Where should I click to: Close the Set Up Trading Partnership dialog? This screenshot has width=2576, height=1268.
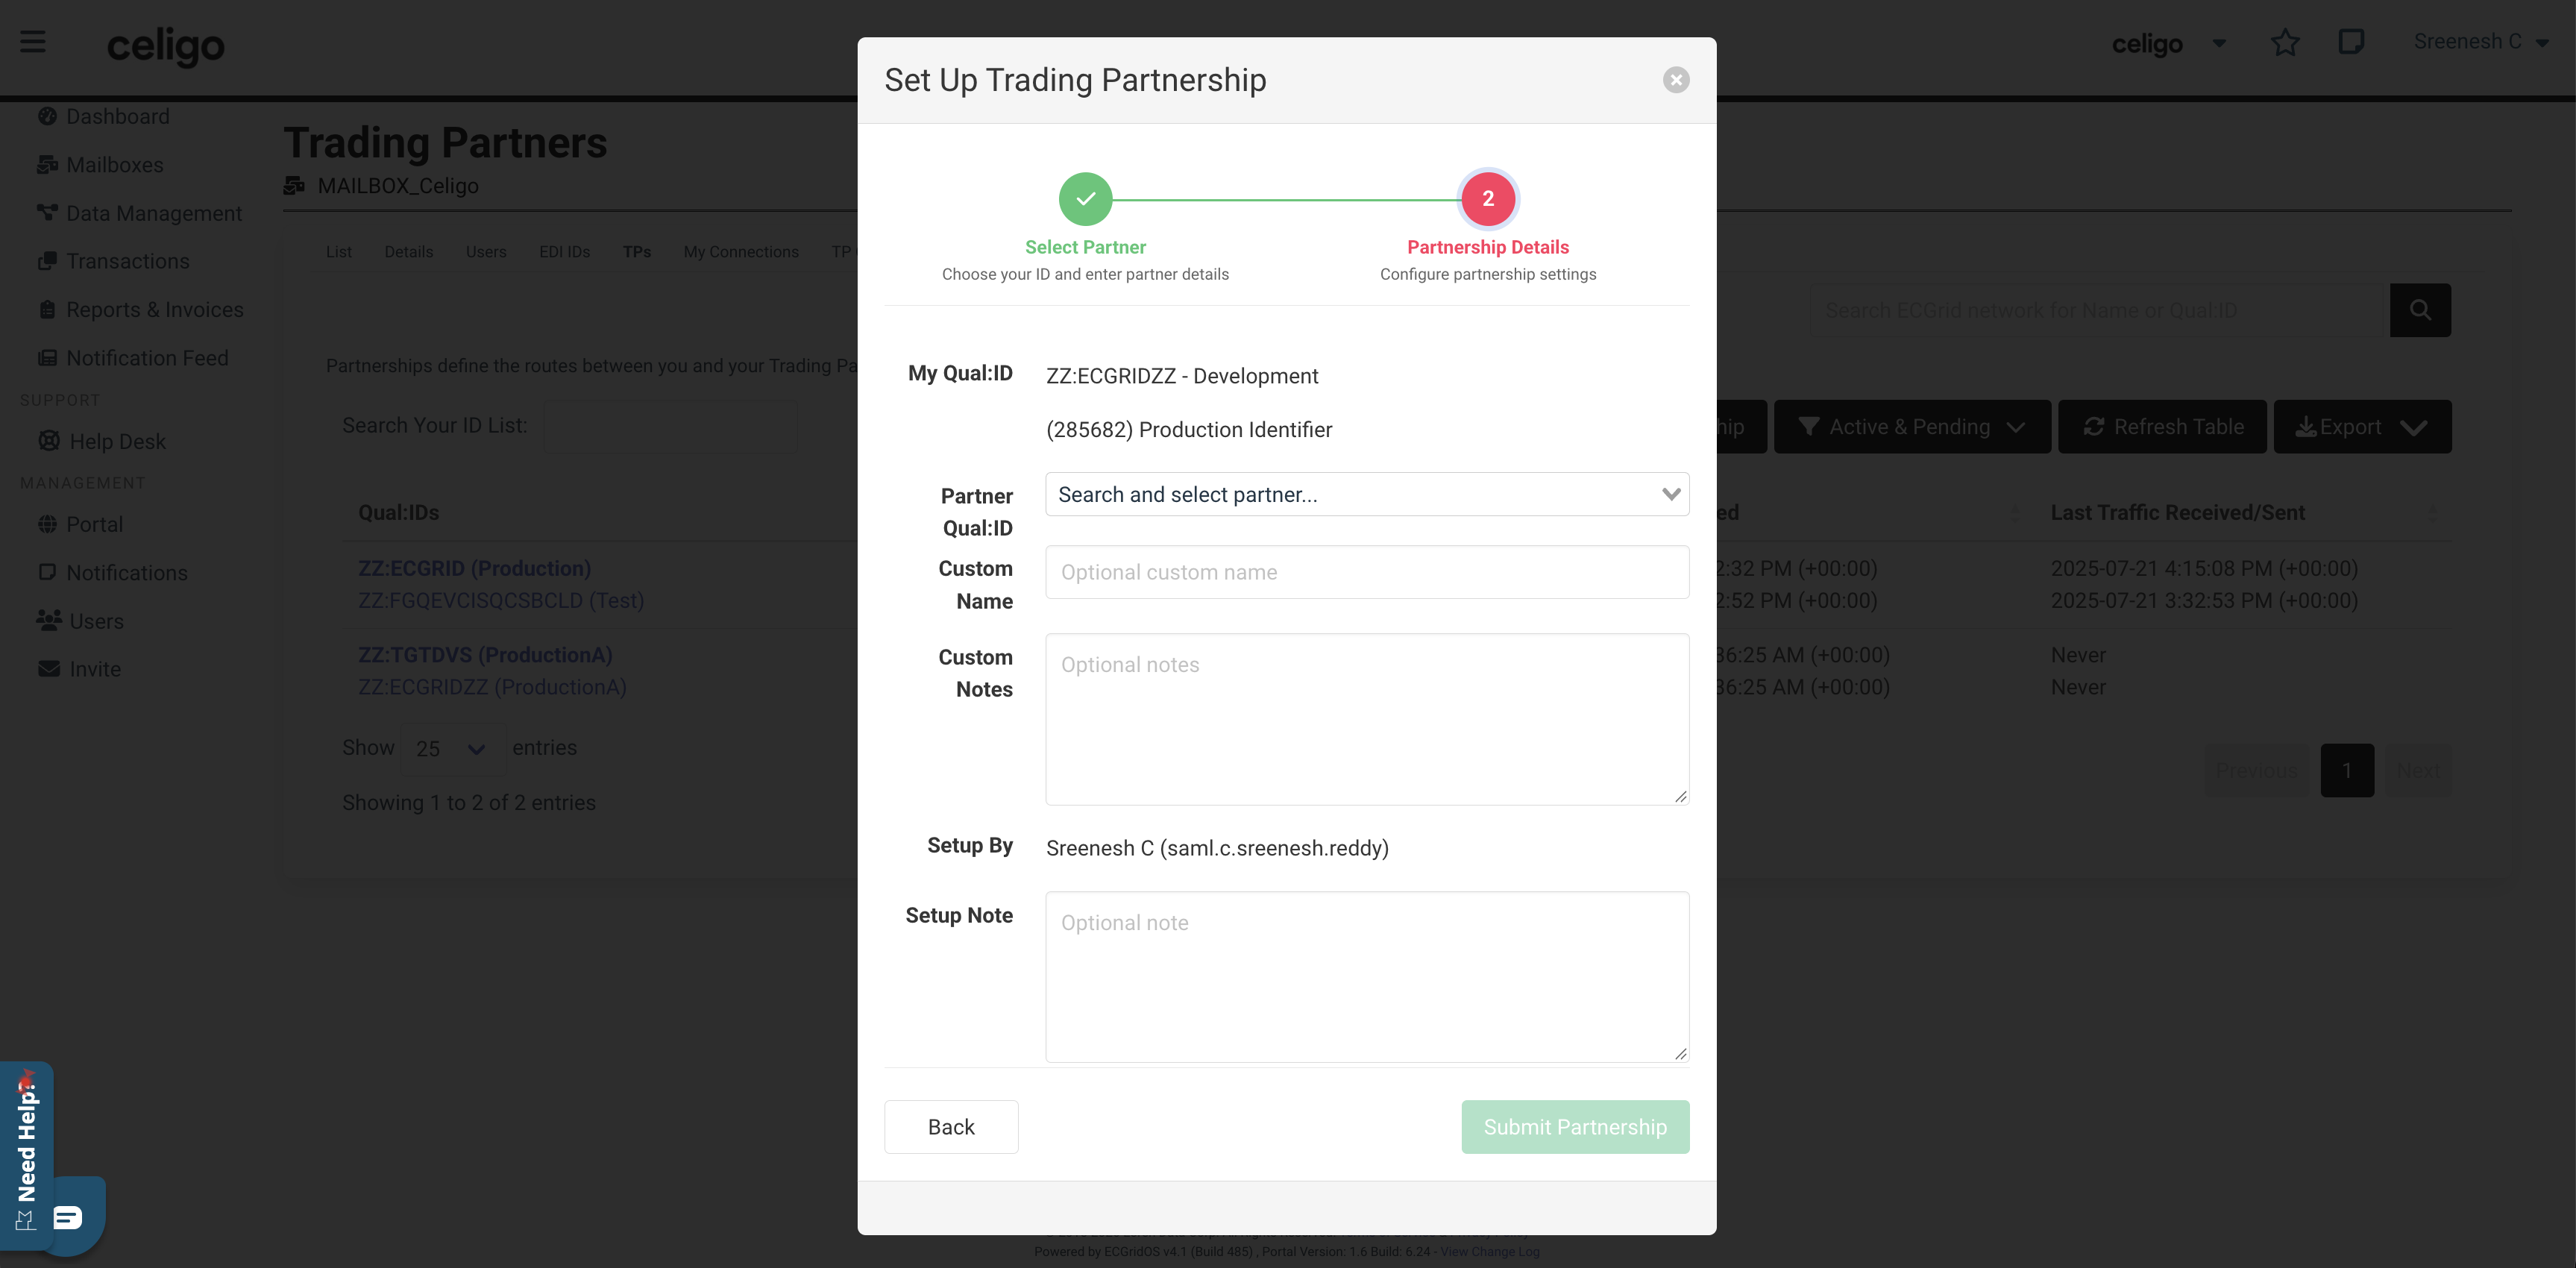[1676, 80]
